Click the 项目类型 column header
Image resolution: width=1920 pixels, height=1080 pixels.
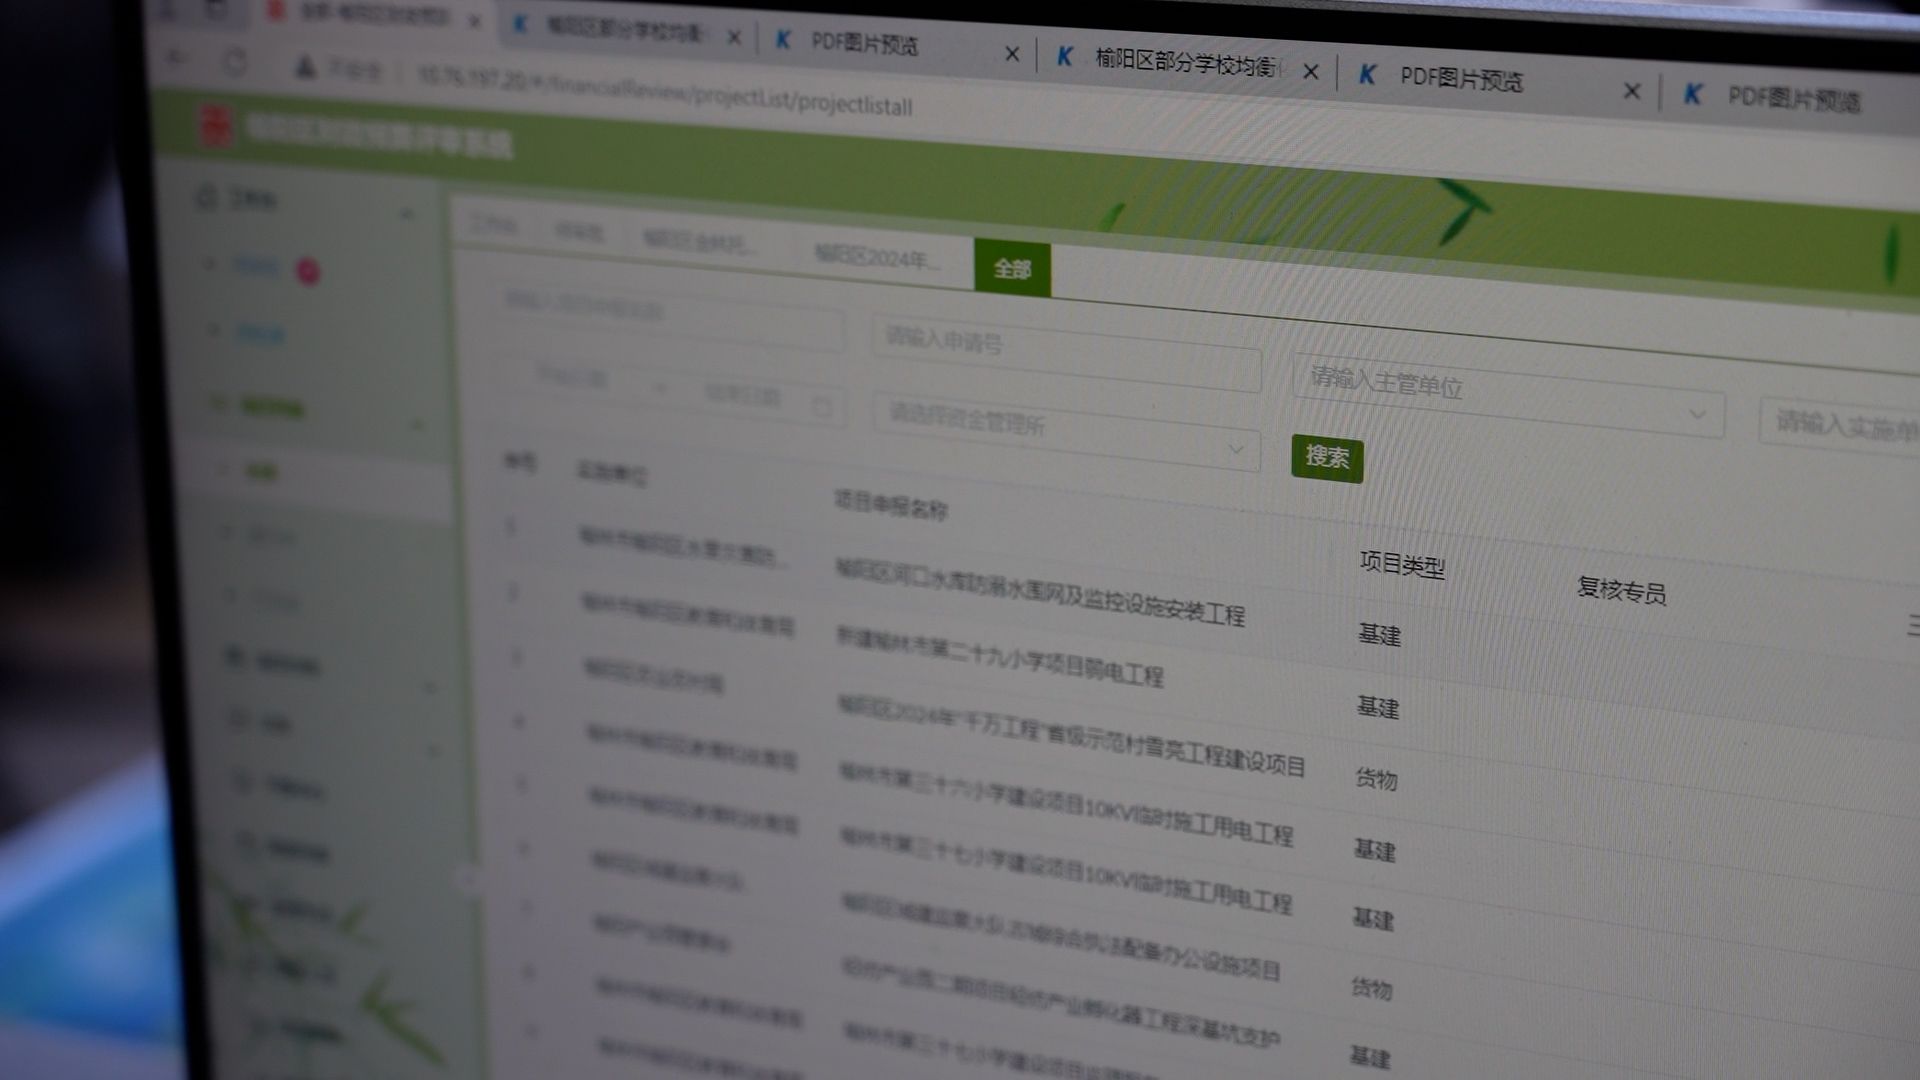(1402, 565)
